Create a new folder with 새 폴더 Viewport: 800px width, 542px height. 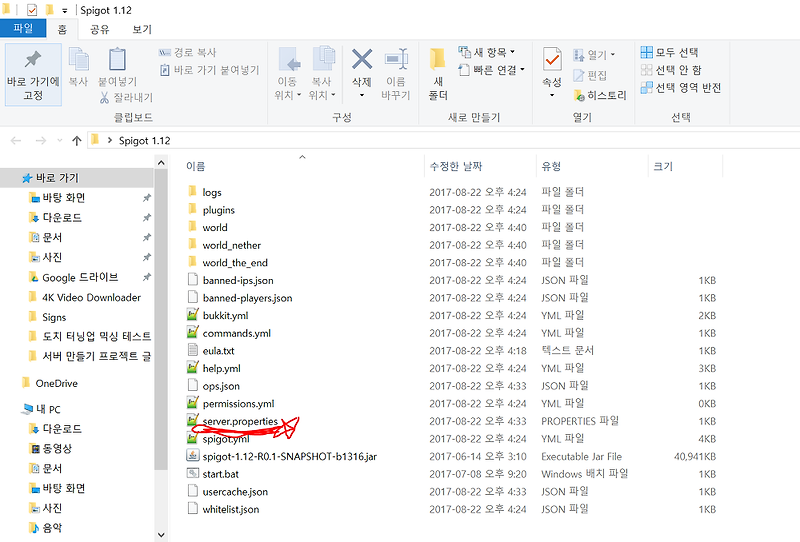click(438, 73)
